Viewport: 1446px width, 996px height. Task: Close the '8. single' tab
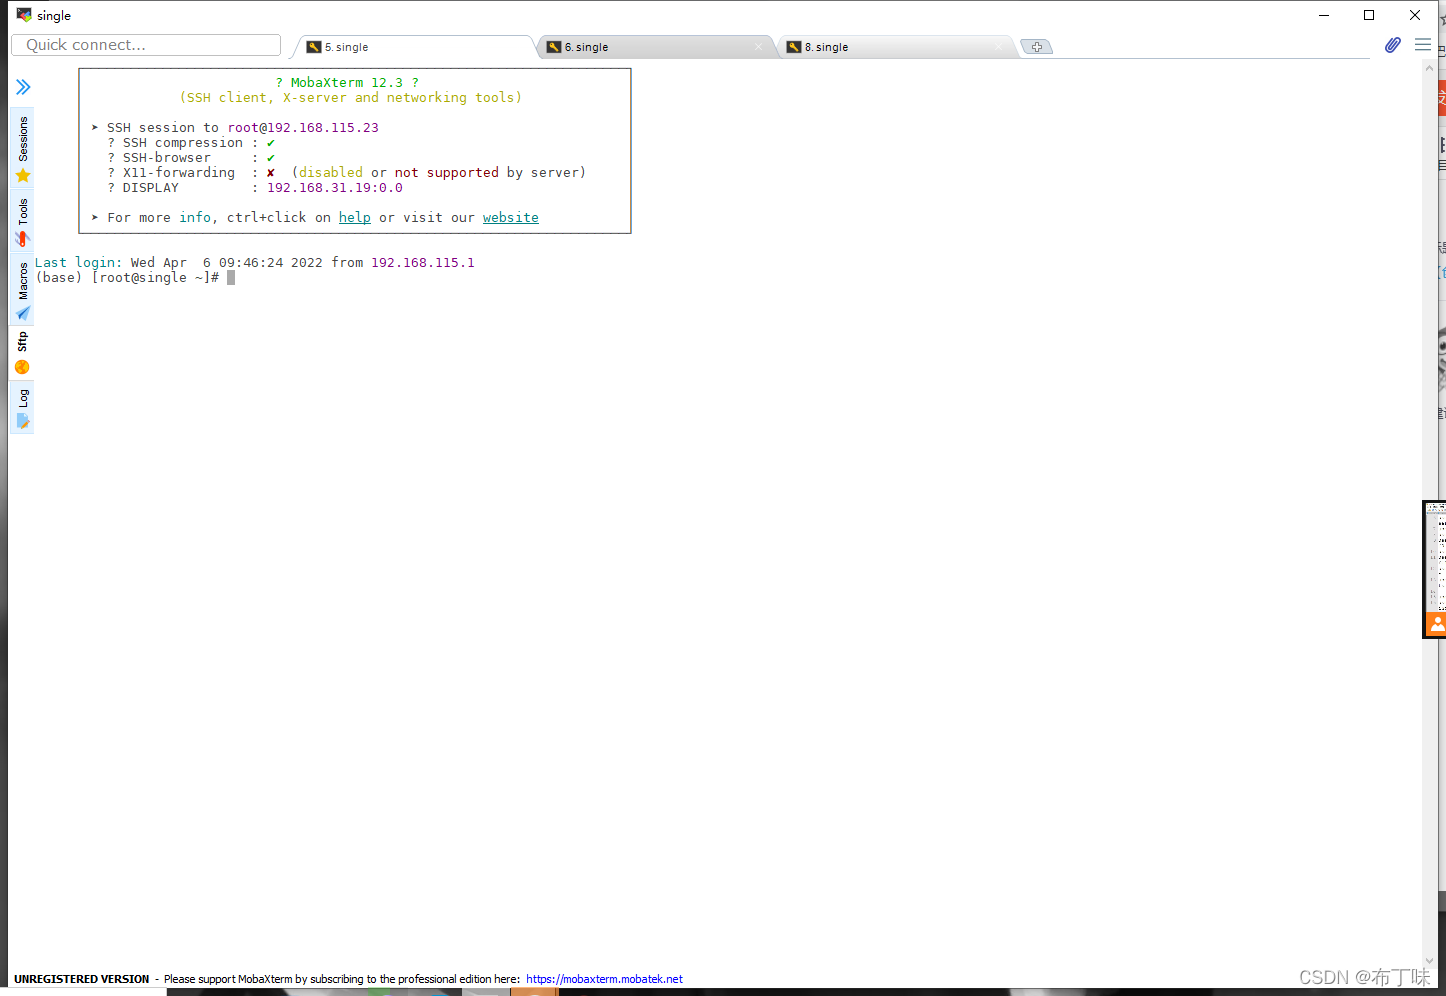[x=999, y=47]
